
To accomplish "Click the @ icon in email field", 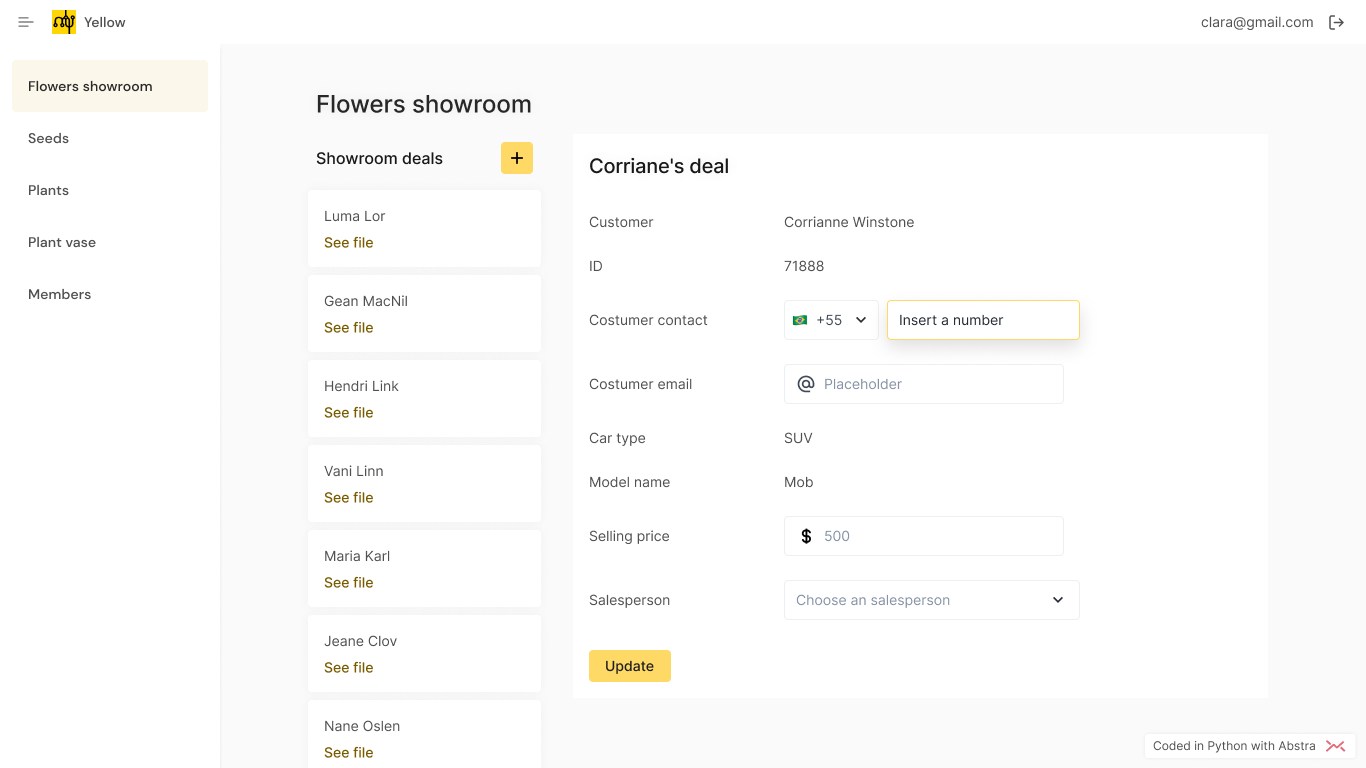I will coord(806,384).
